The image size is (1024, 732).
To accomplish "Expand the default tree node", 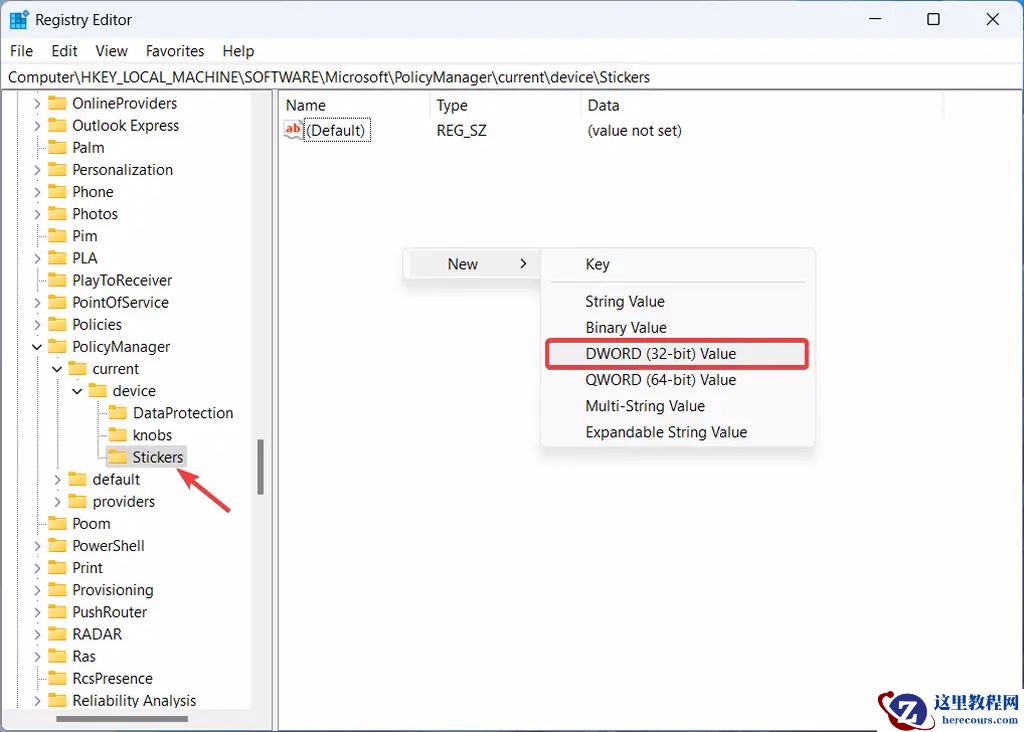I will 57,480.
